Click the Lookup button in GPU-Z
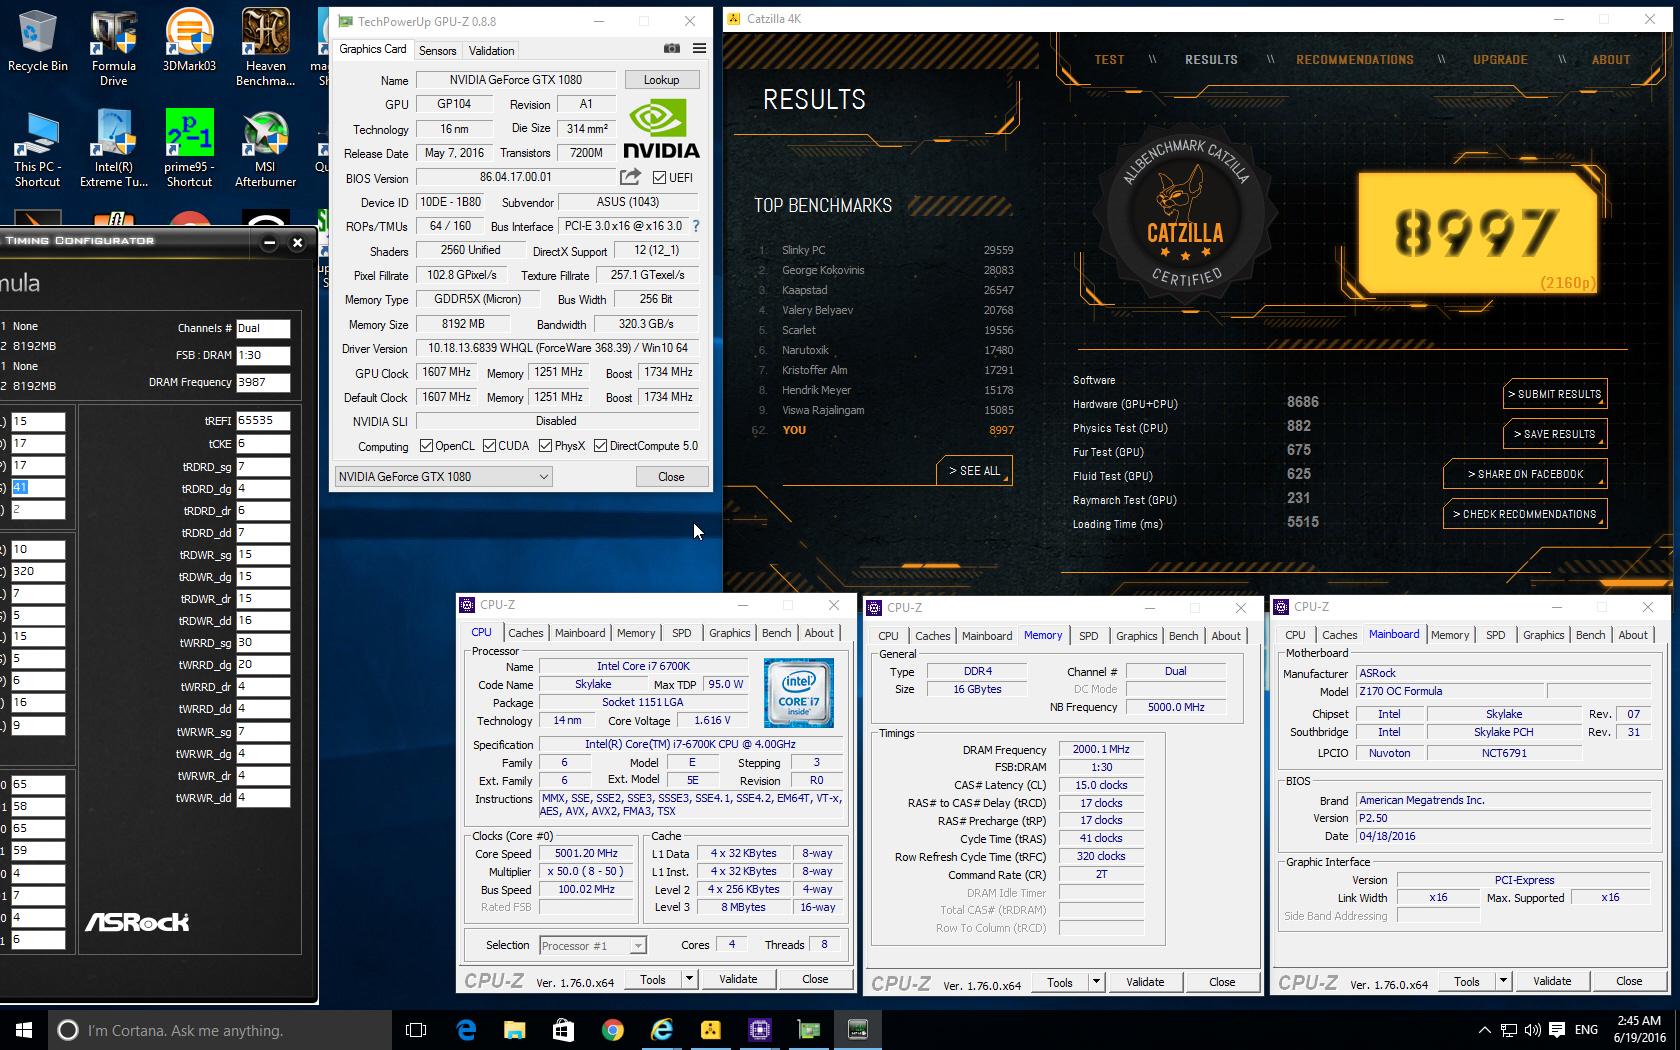This screenshot has width=1680, height=1050. [x=661, y=80]
